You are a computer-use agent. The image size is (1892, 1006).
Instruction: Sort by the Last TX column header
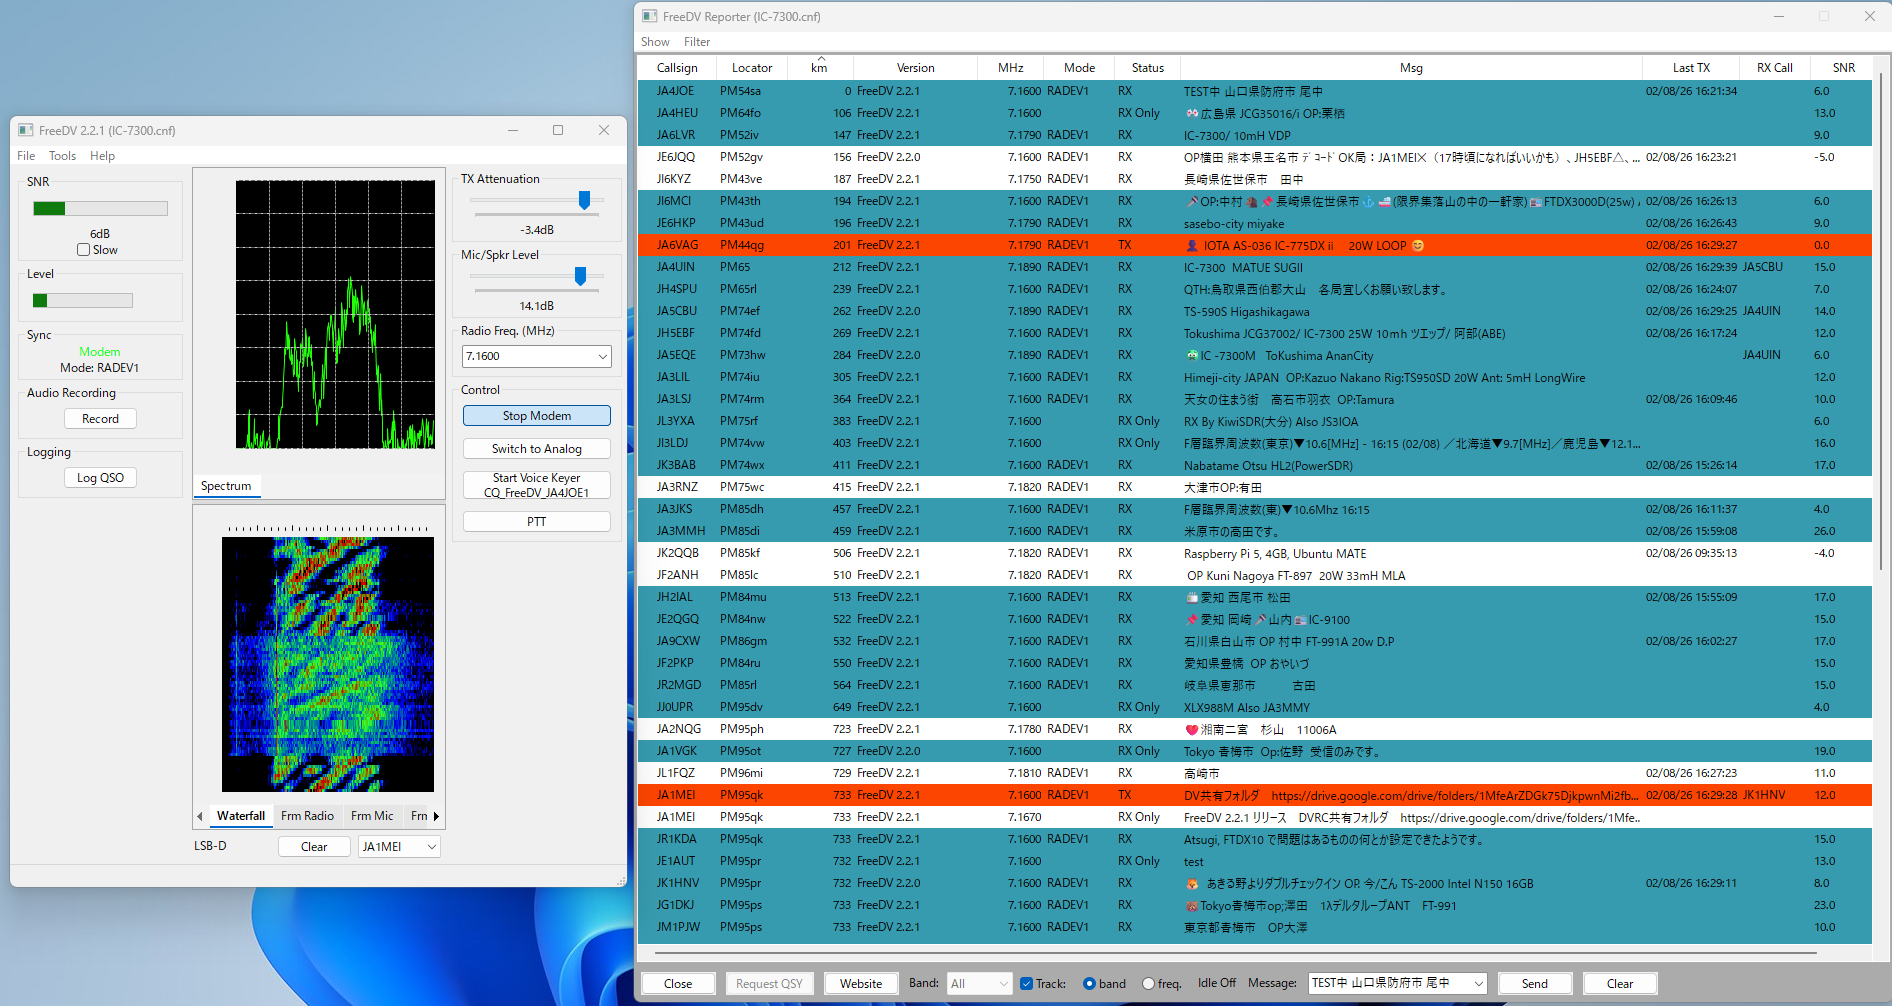[x=1691, y=68]
